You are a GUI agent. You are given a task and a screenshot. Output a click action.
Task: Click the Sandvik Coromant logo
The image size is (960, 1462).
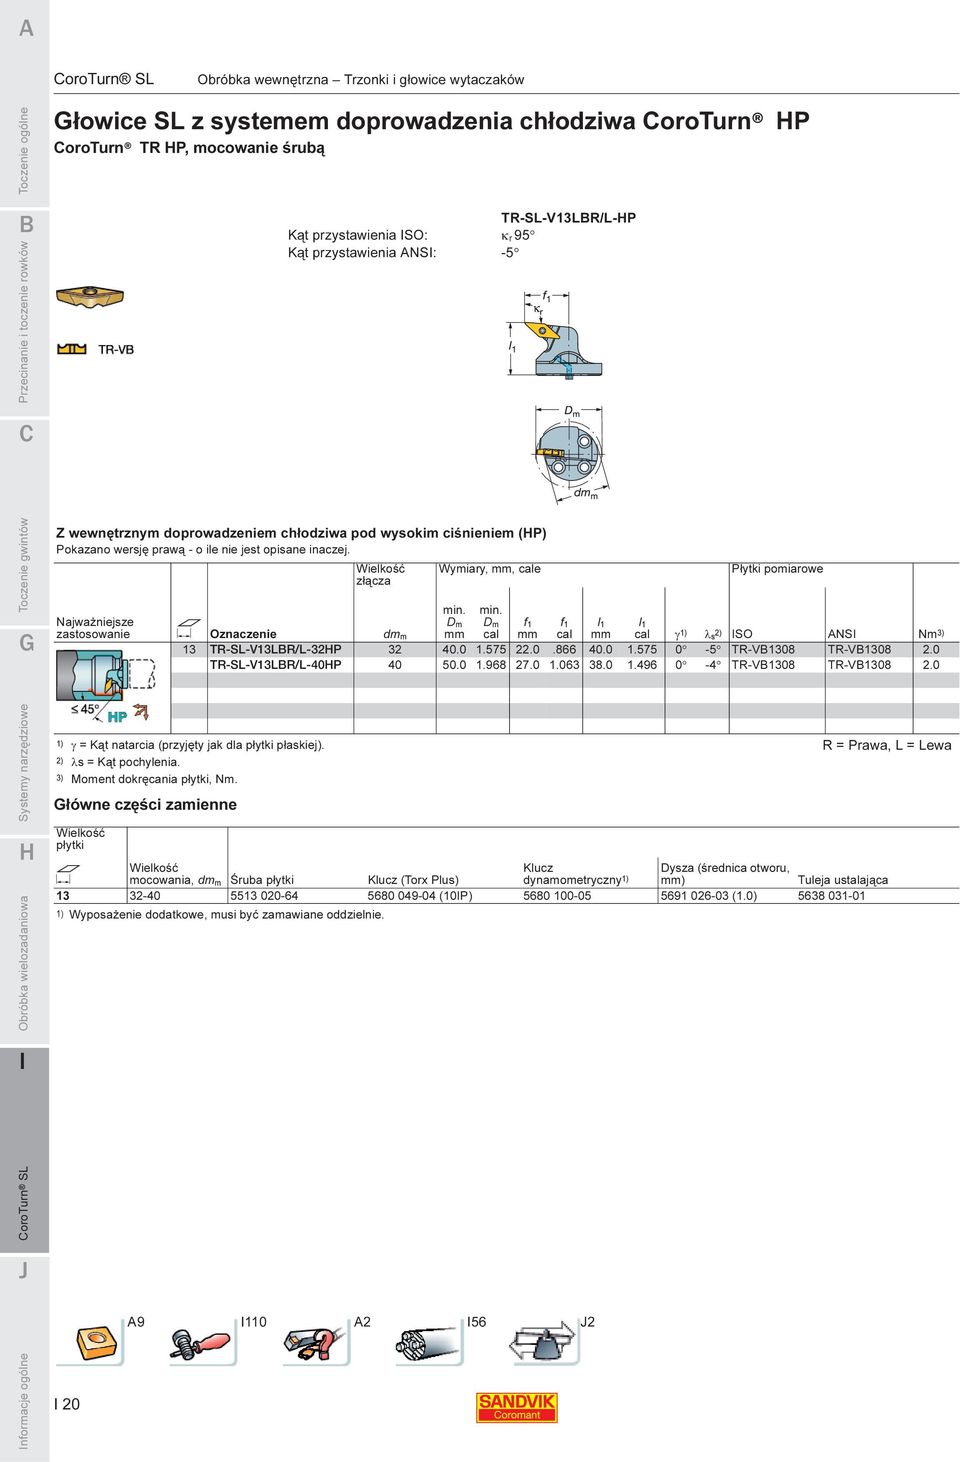coord(516,1407)
